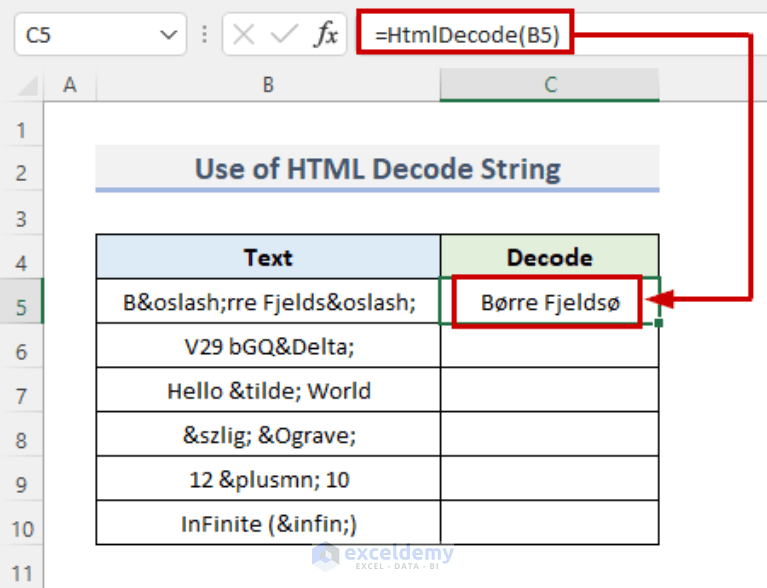Select empty Decode cell next to '12 &plusmn; 10'
The image size is (767, 588).
550,478
